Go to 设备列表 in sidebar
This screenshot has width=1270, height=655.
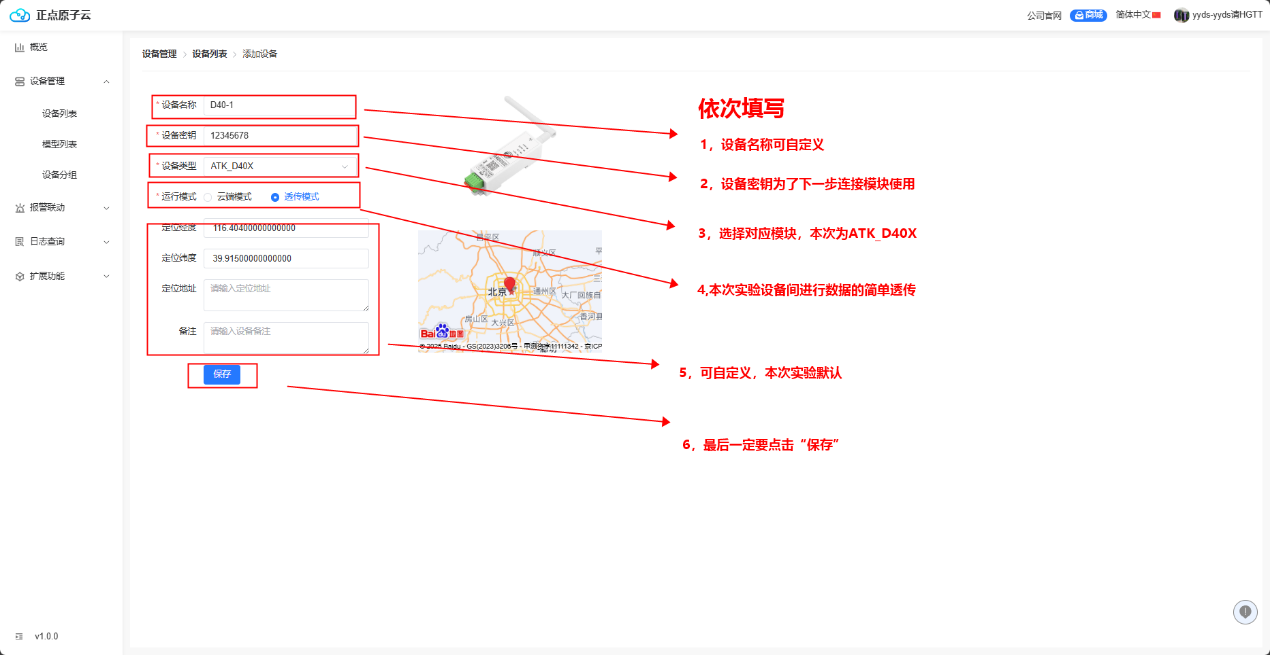[60, 114]
